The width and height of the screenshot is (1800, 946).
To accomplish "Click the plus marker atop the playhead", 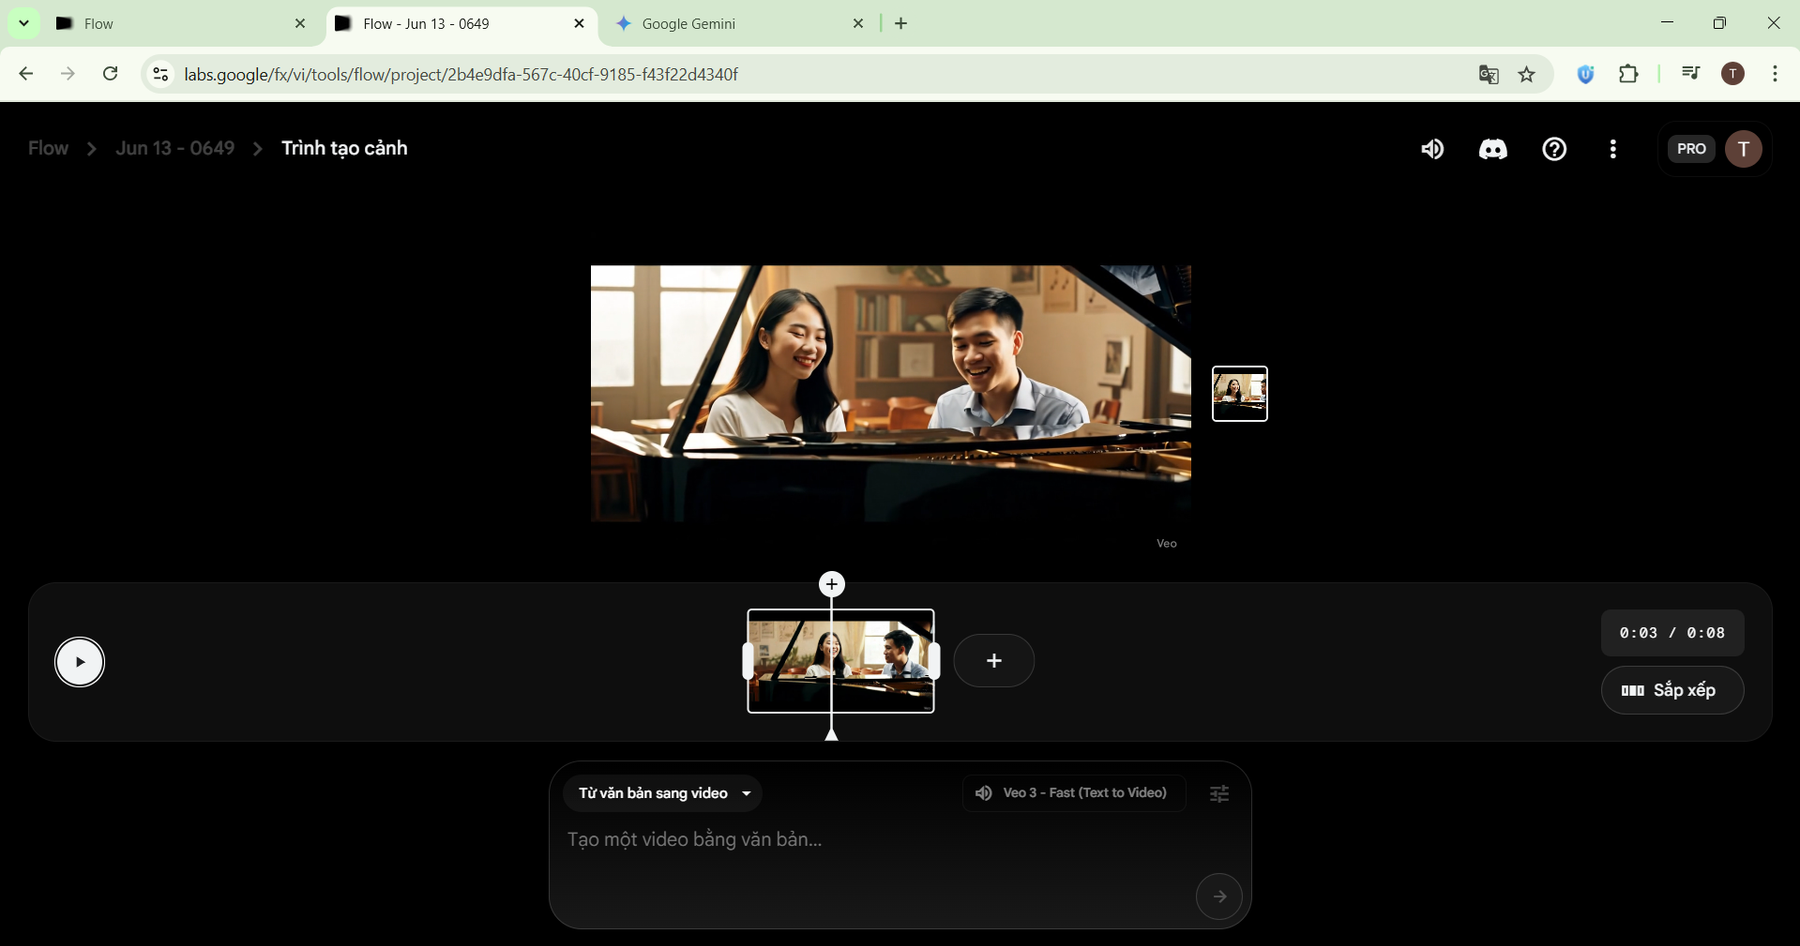I will [x=831, y=584].
